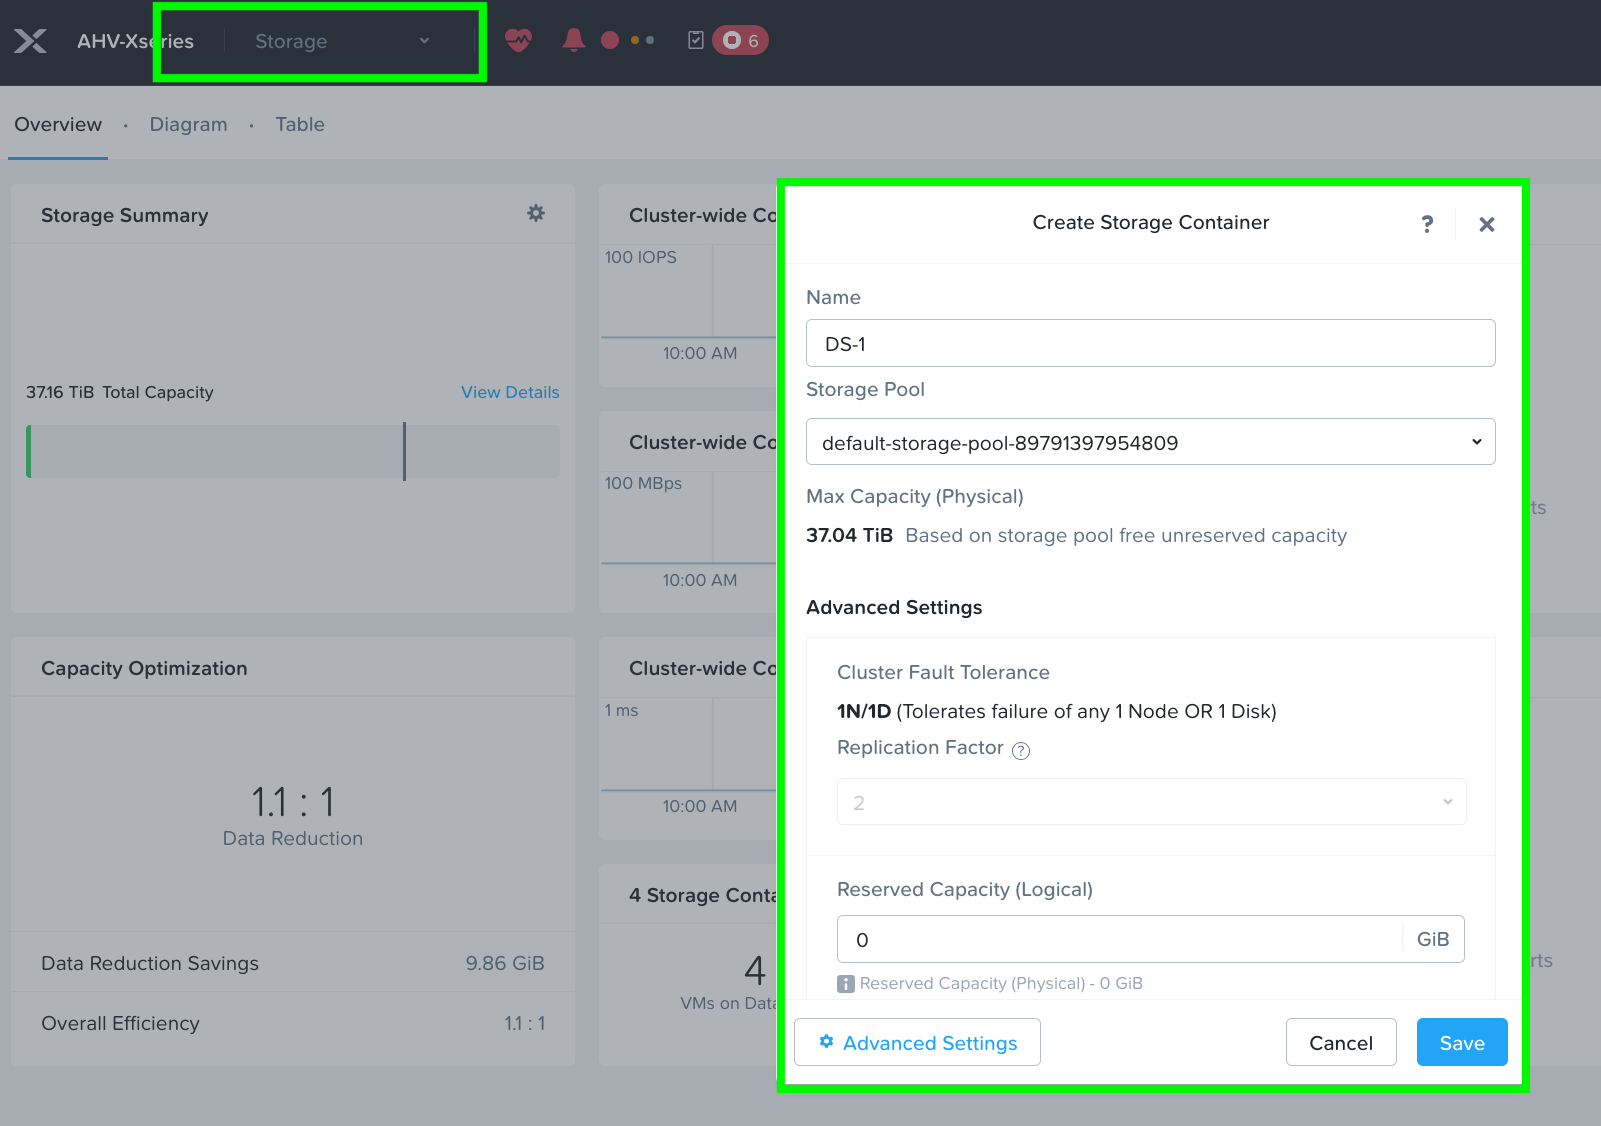Open help for Create Storage Container dialog
This screenshot has height=1126, width=1601.
pyautogui.click(x=1427, y=224)
